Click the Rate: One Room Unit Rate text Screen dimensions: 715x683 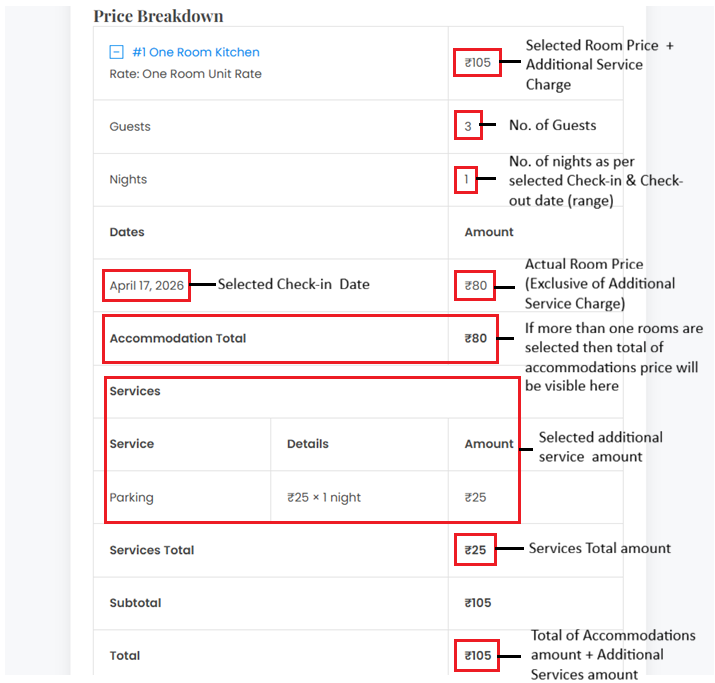(x=185, y=74)
